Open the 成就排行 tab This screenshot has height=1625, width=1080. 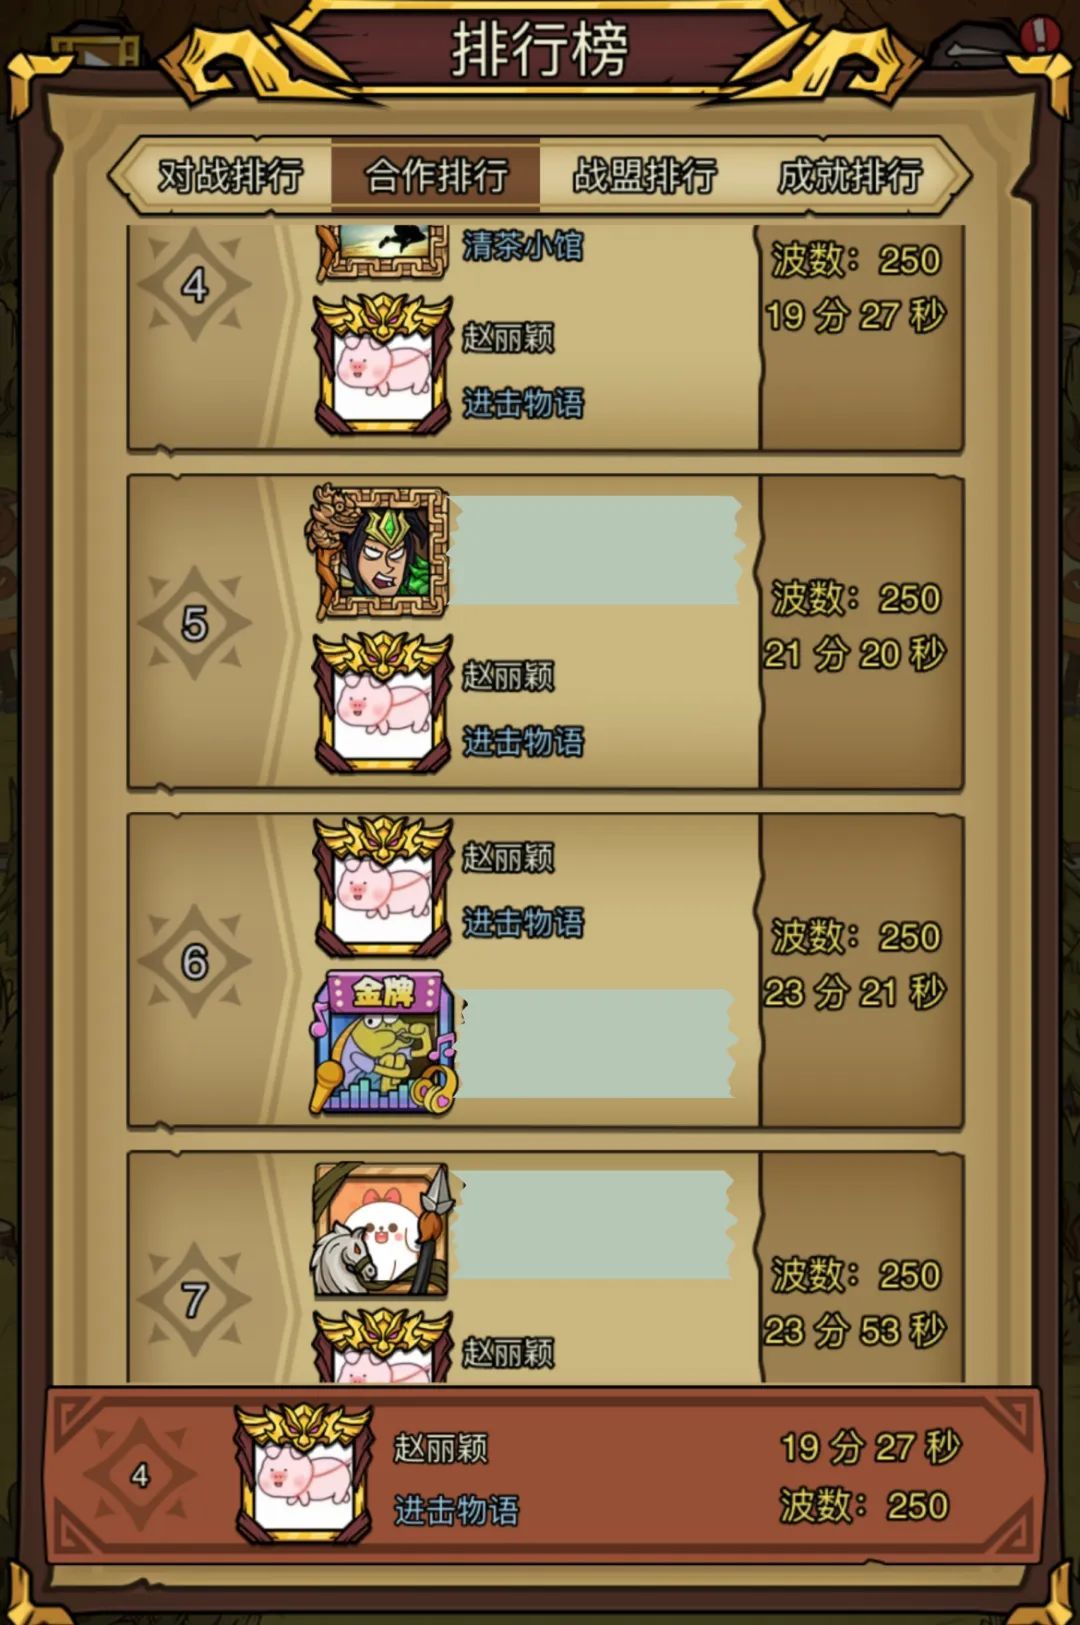pyautogui.click(x=850, y=176)
